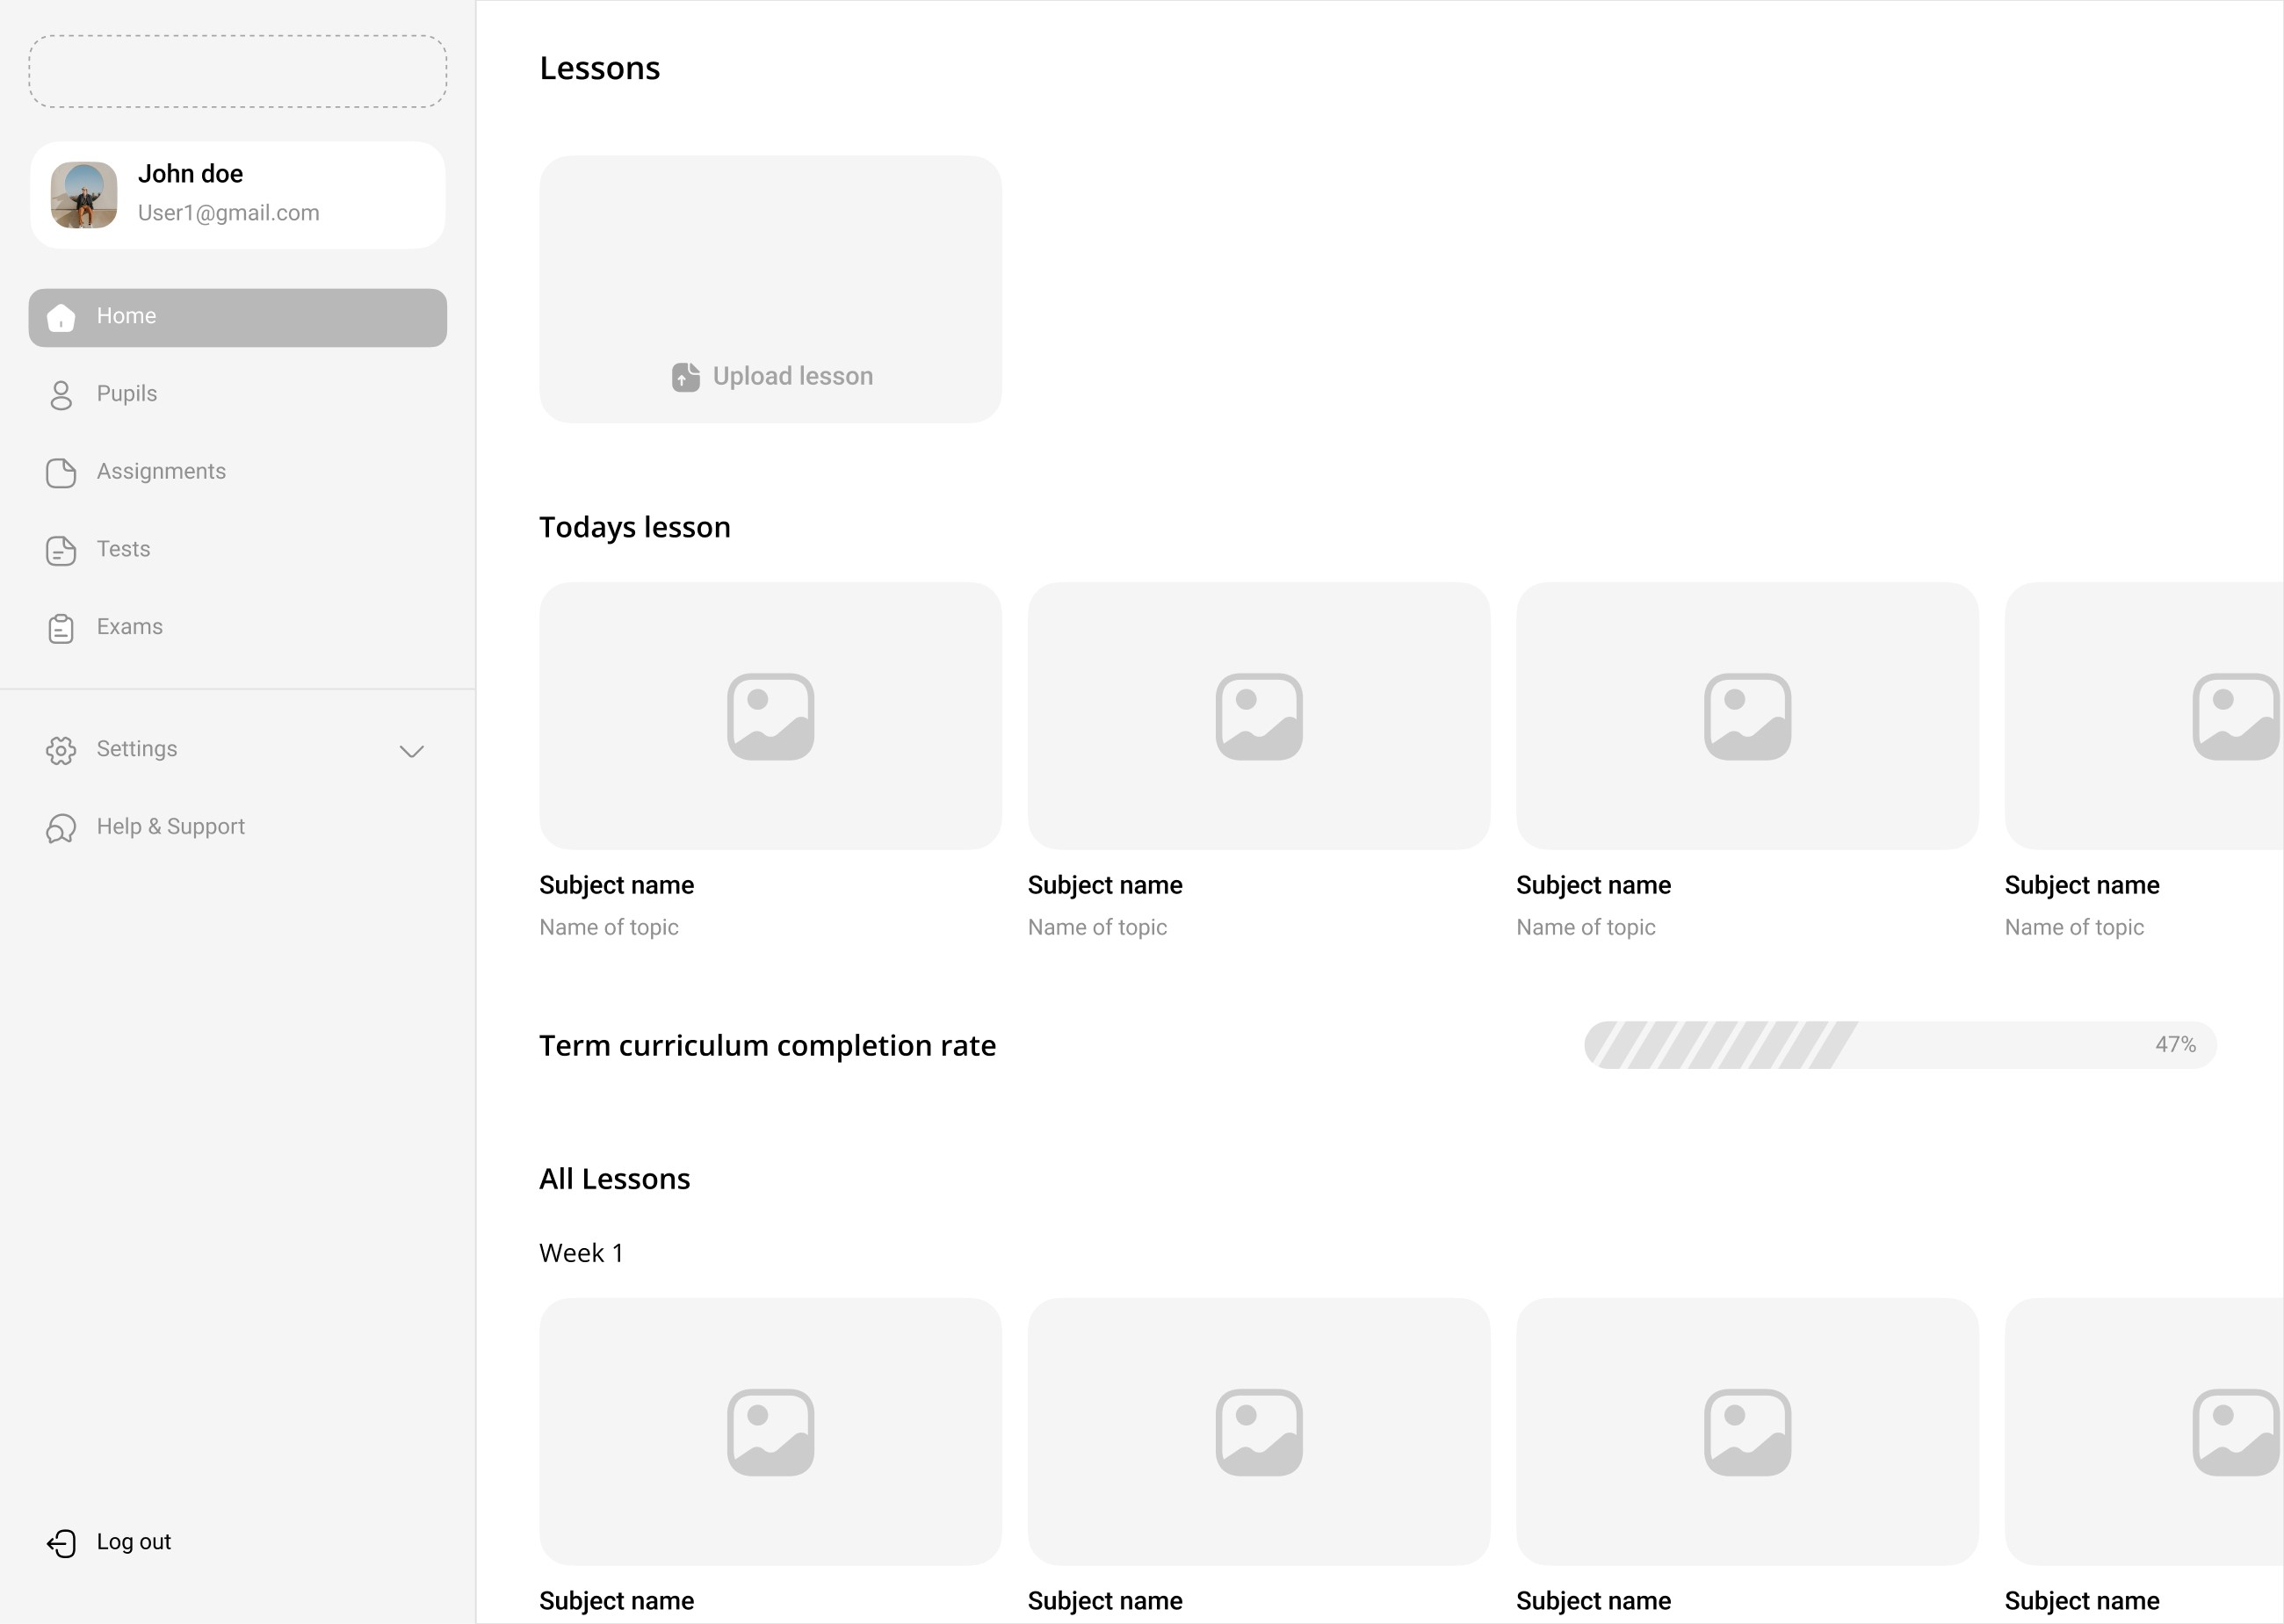Click the Assignments document icon
The image size is (2284, 1624).
61,473
